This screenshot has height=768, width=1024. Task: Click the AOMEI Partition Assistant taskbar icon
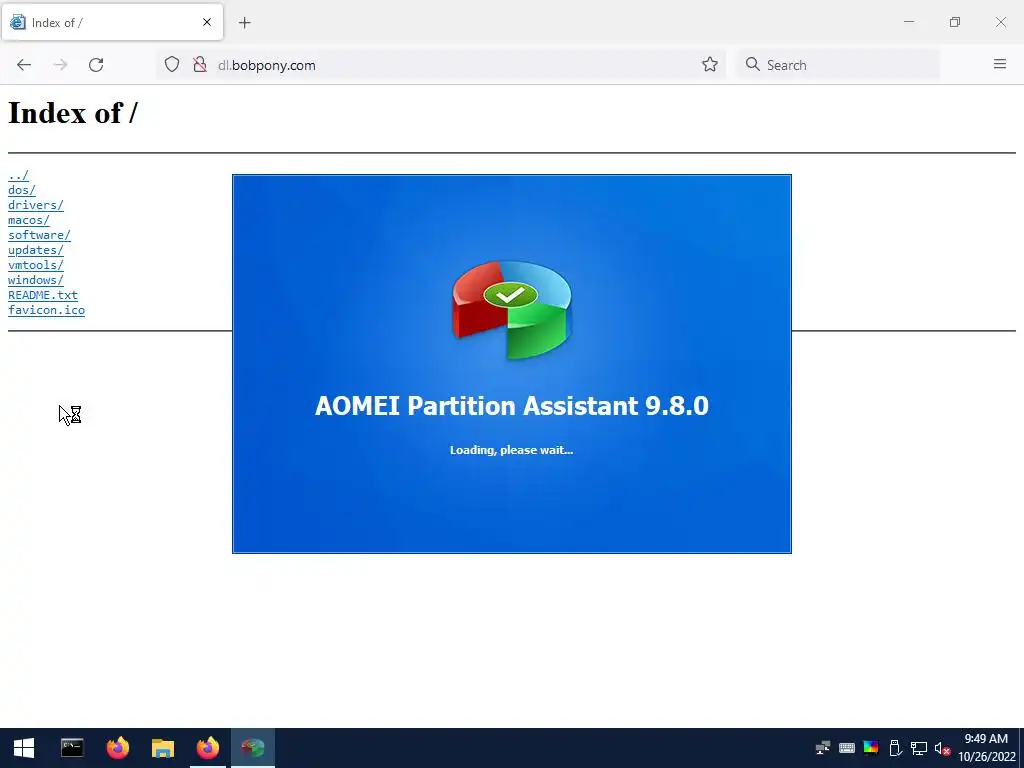click(253, 748)
